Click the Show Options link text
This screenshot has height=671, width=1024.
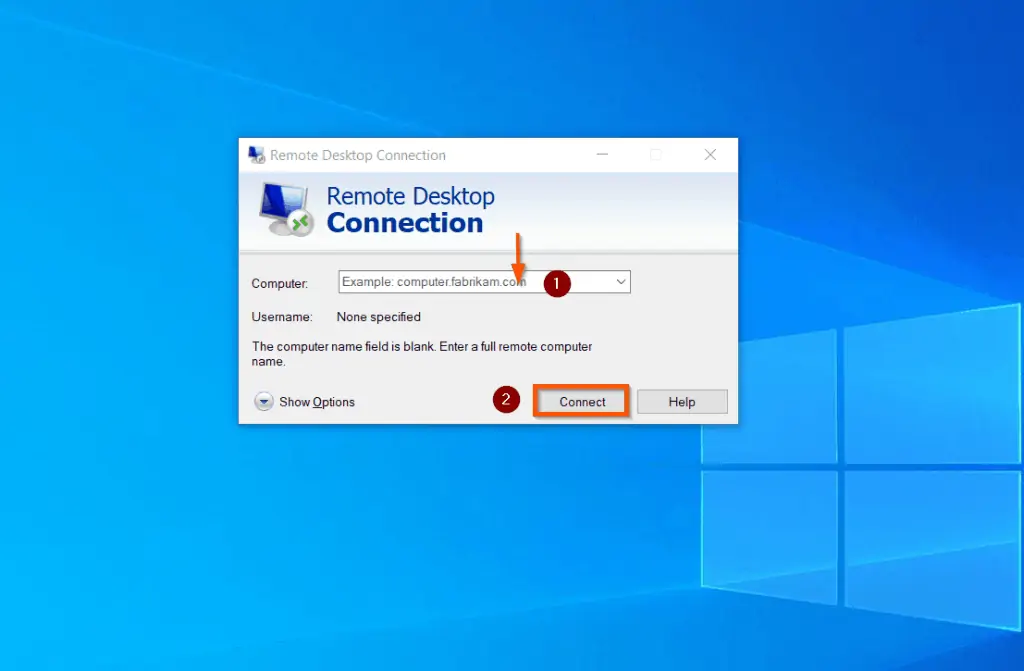[316, 401]
